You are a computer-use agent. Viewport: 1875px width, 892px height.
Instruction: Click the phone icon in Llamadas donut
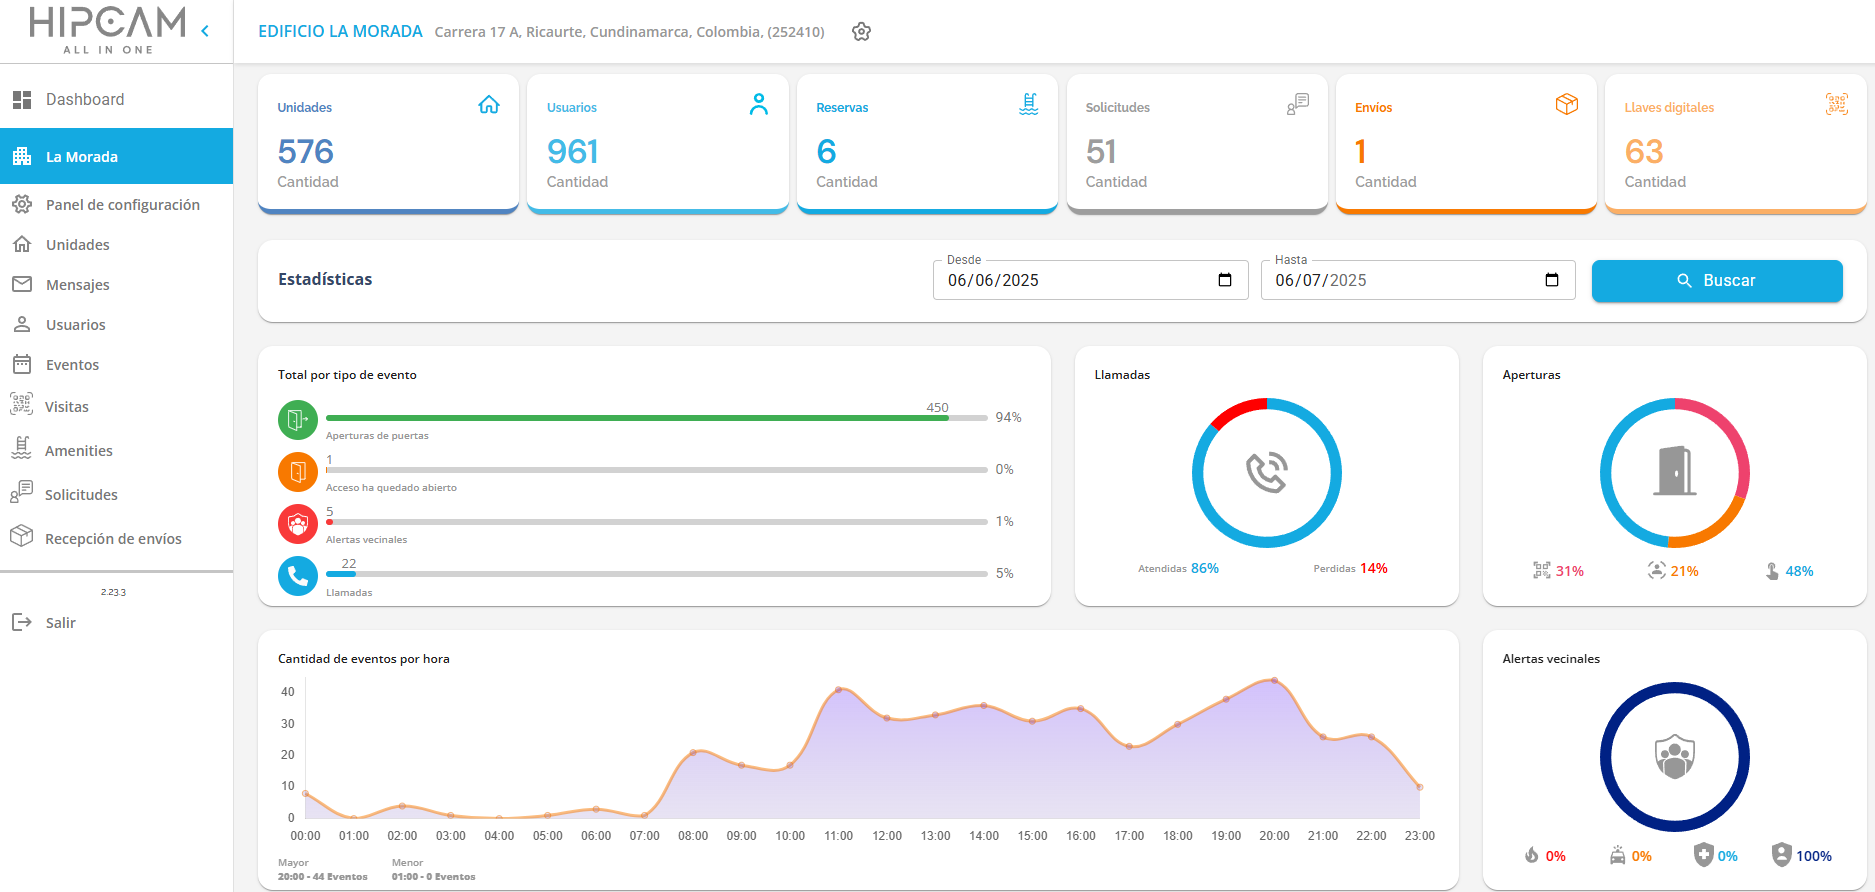click(1267, 473)
